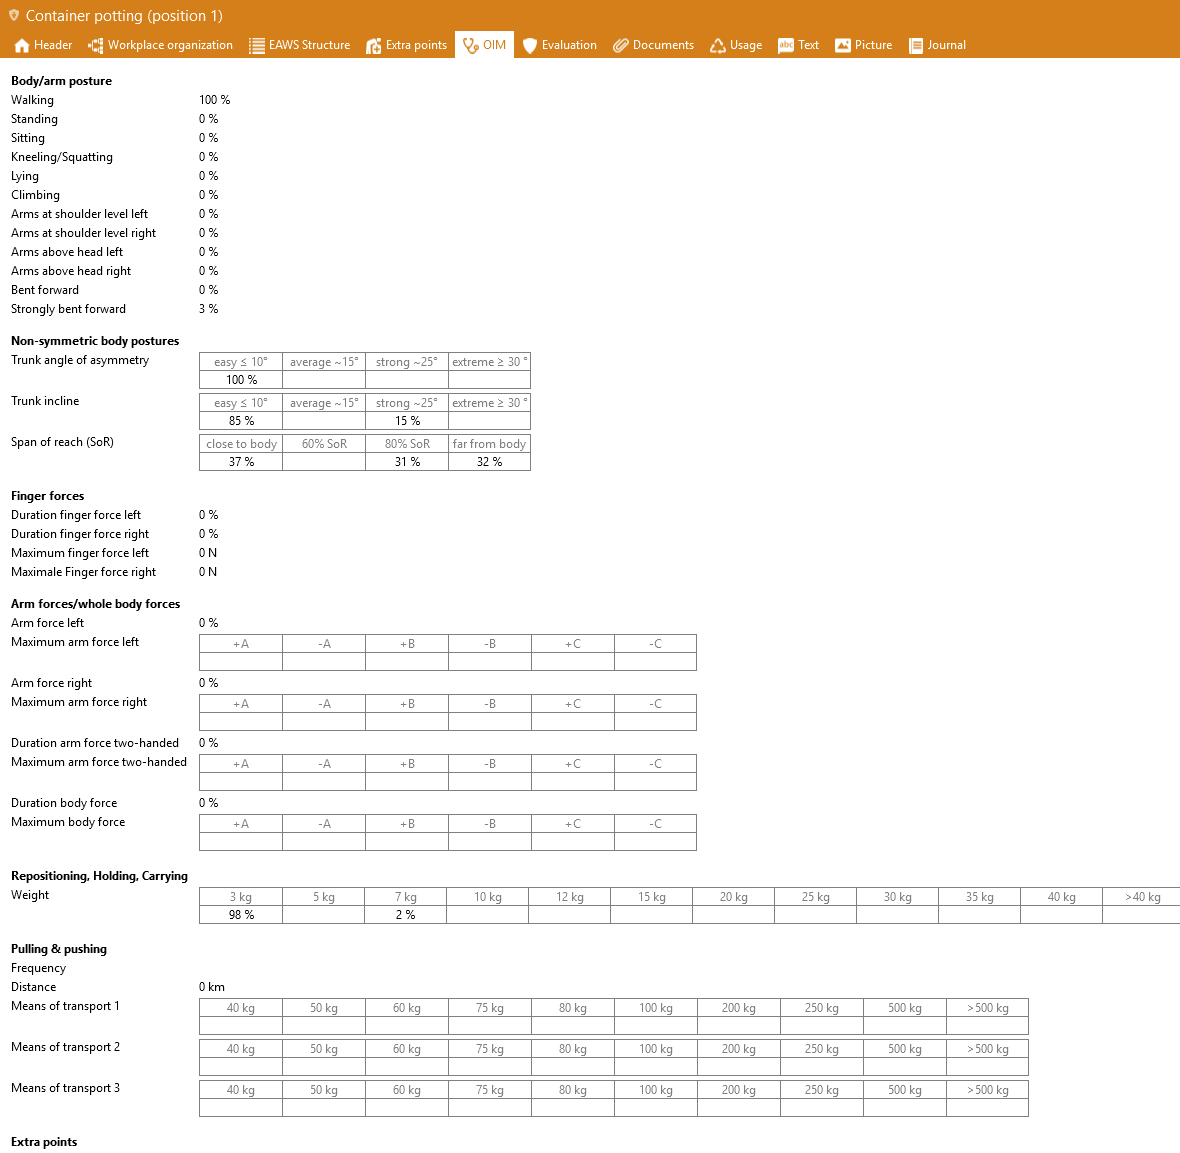Click the Journal icon

915,45
